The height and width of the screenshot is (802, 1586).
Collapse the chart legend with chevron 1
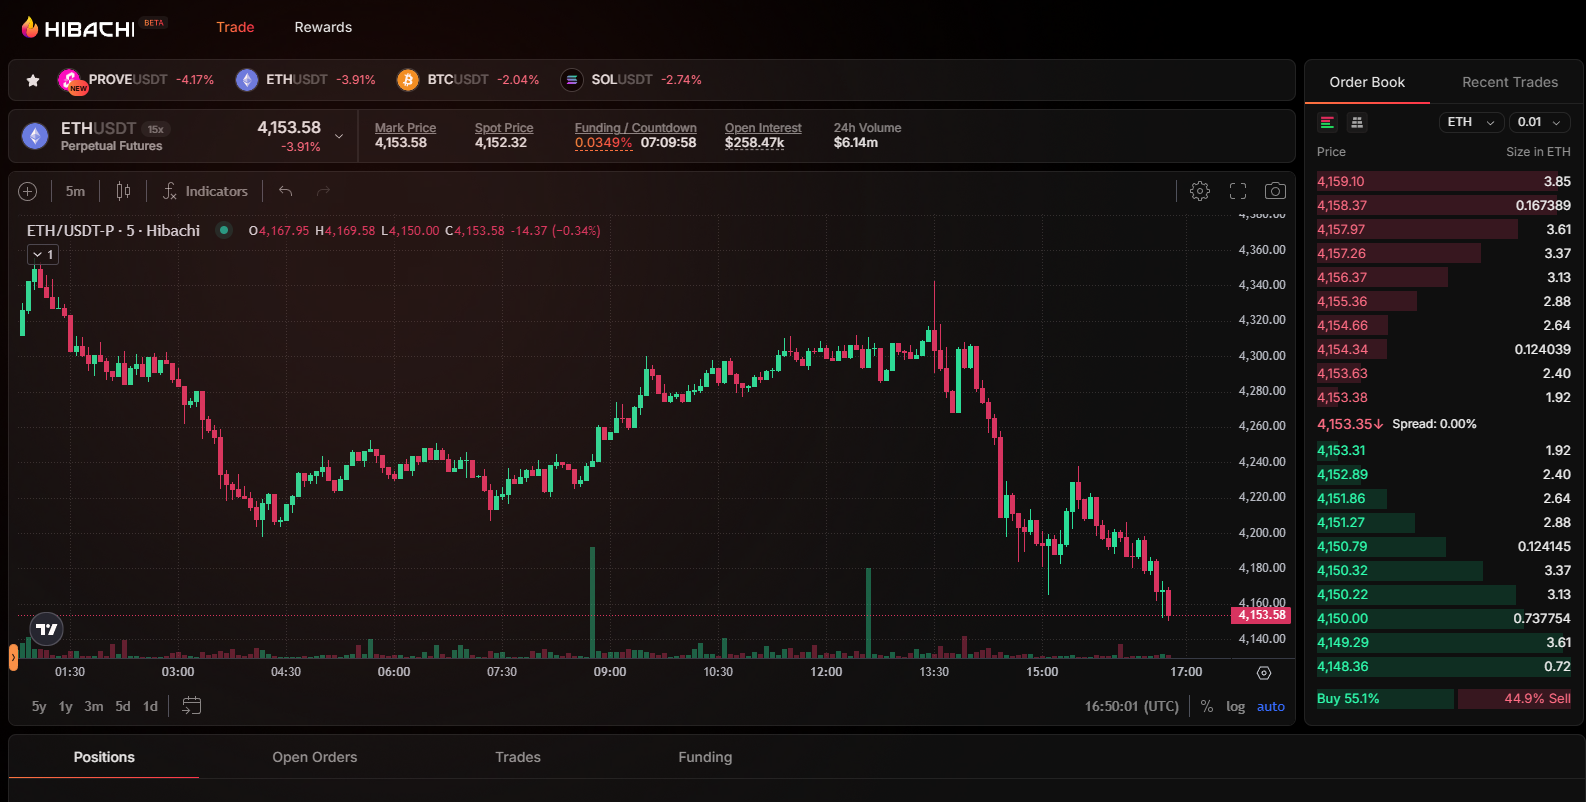tap(43, 255)
